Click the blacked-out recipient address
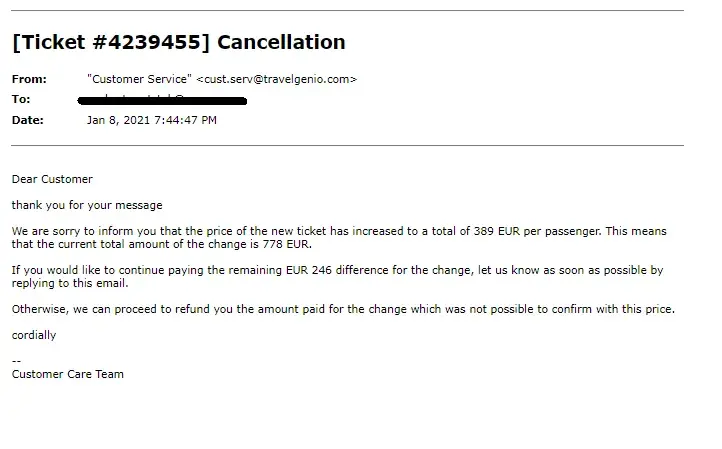This screenshot has width=722, height=449. [163, 99]
